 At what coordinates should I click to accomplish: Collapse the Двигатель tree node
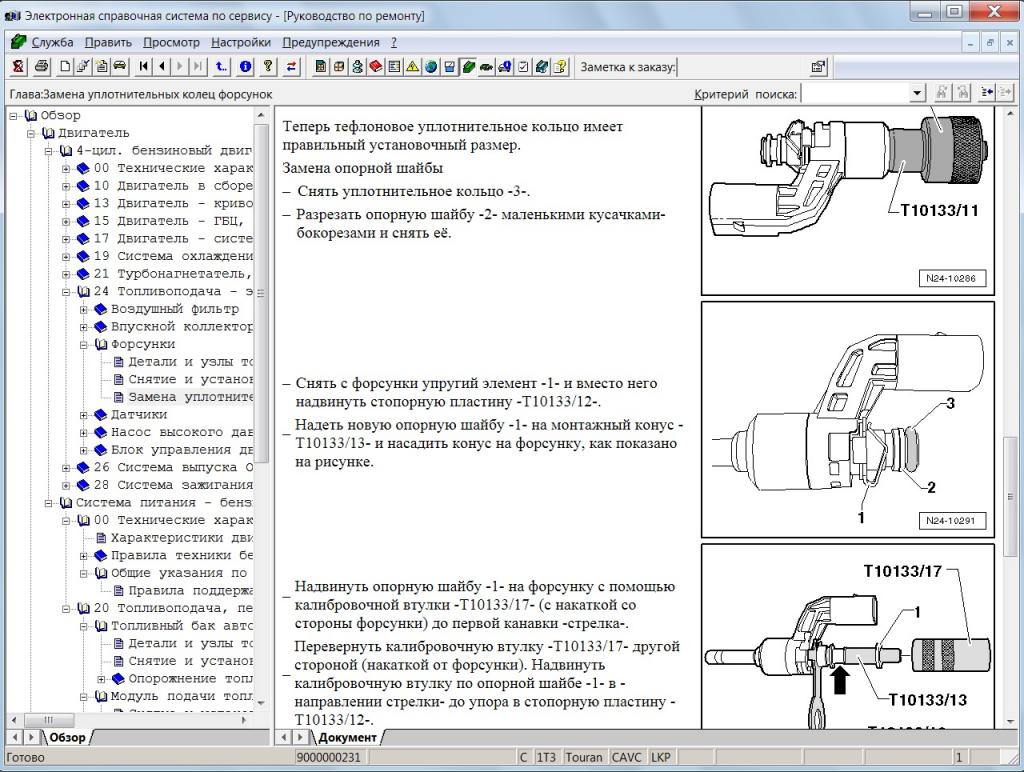(31, 133)
